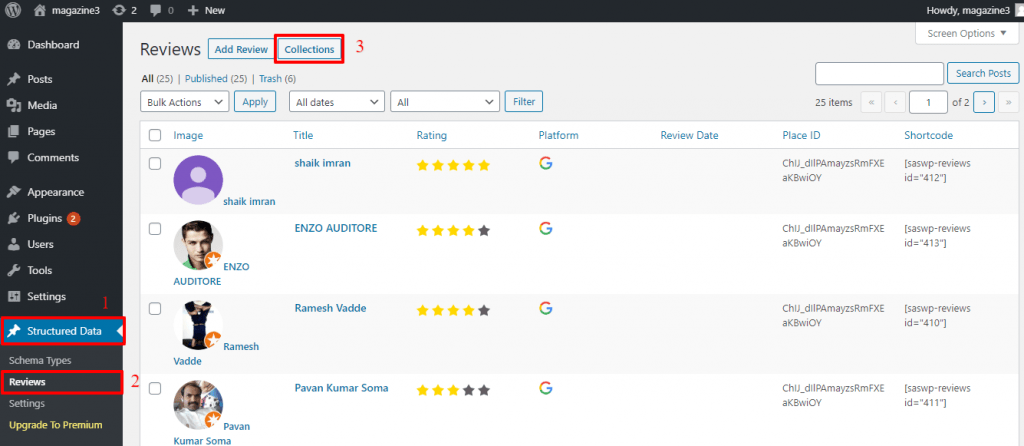Click the Search Posts button
1024x446 pixels.
983,73
